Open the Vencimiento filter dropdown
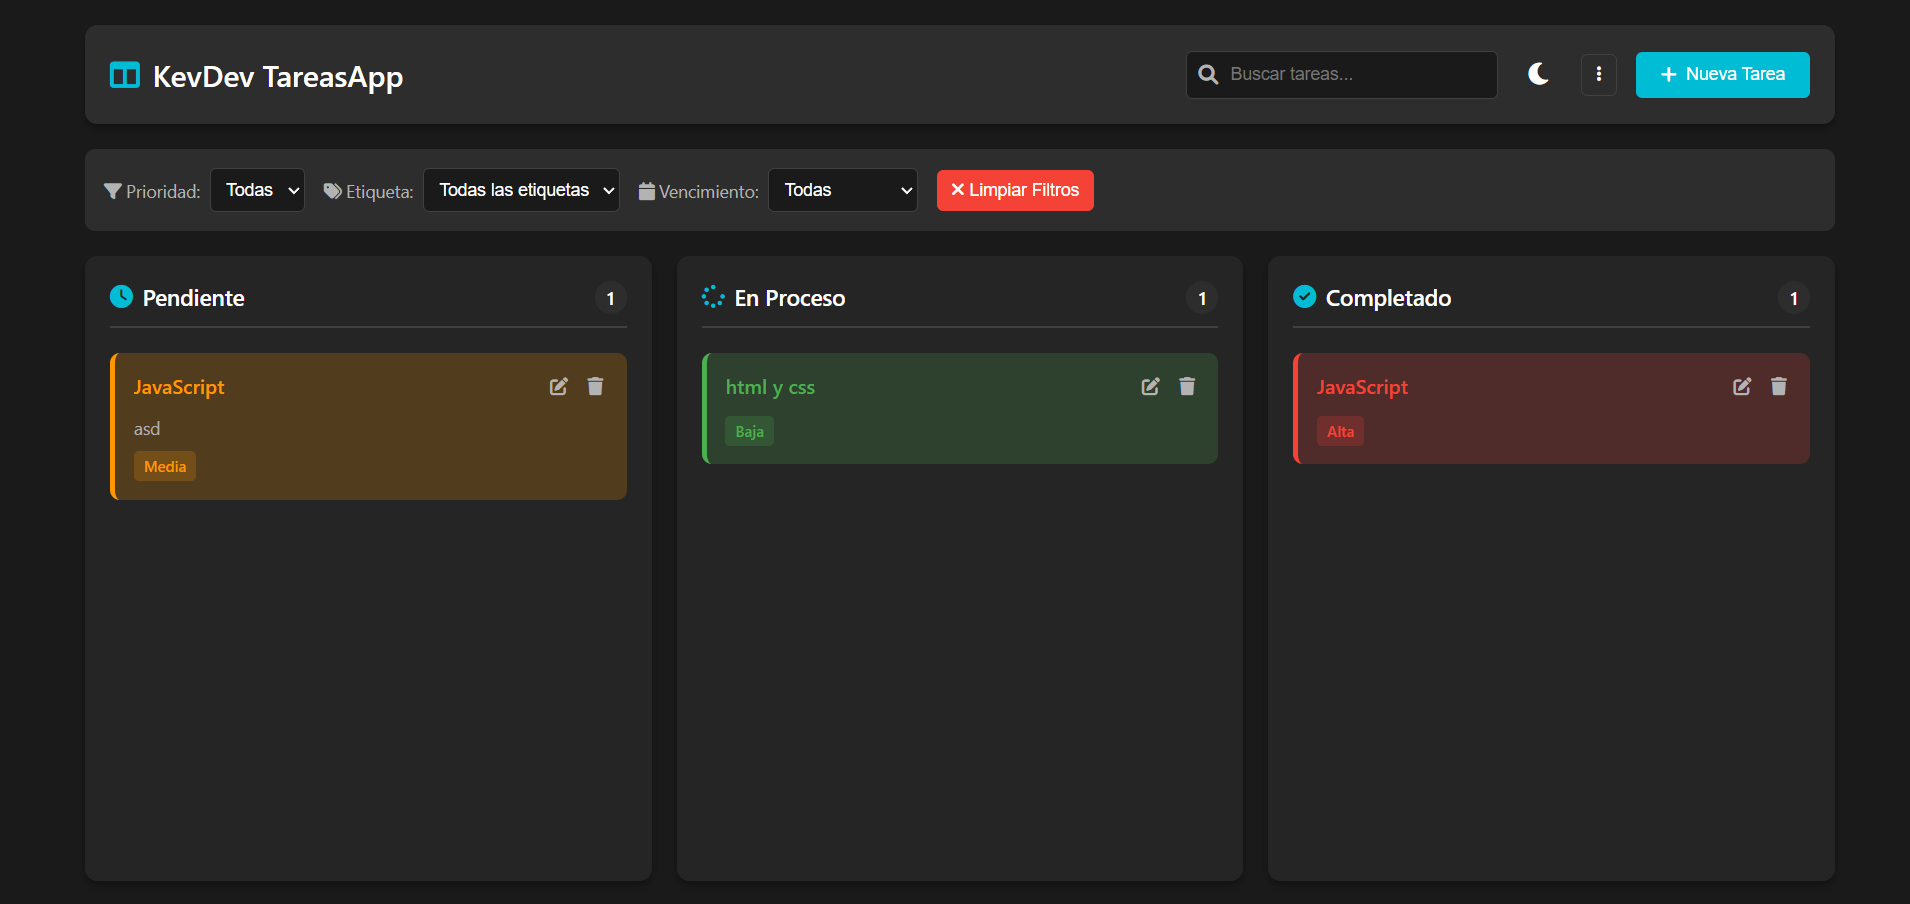This screenshot has width=1910, height=904. pyautogui.click(x=842, y=190)
